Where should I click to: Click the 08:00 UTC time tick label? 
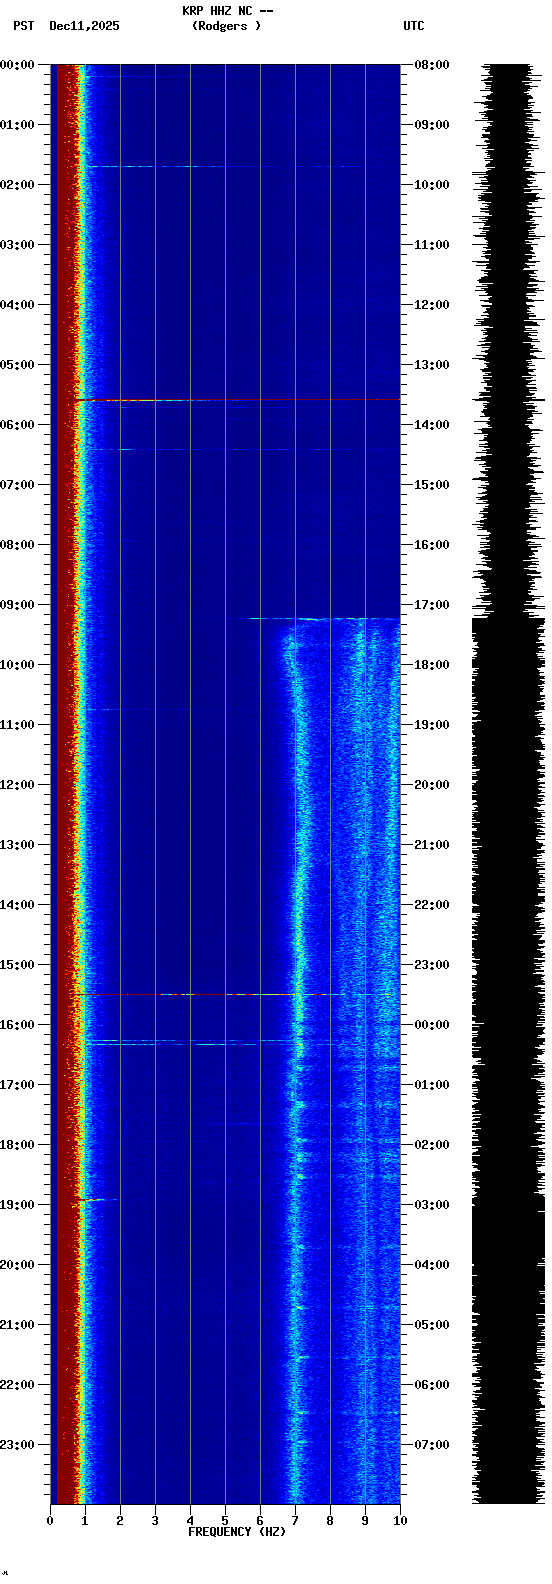click(431, 65)
